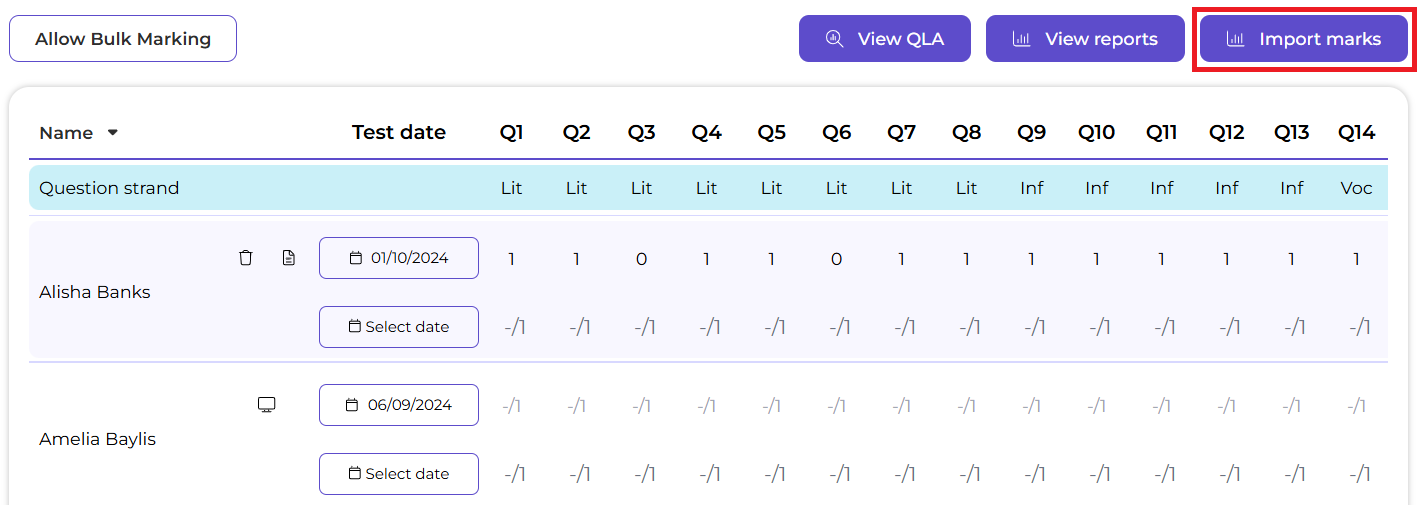Screen dimensions: 1426x513
Task: Click the chart icon on View reports
Action: click(1021, 39)
